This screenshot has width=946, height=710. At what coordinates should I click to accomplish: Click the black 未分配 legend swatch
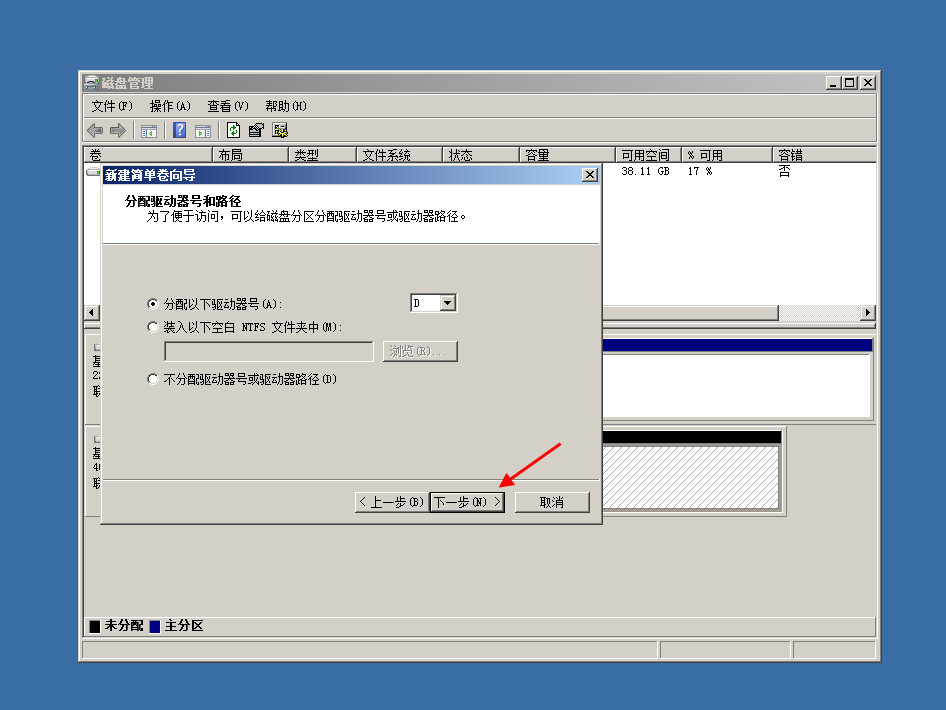(95, 626)
